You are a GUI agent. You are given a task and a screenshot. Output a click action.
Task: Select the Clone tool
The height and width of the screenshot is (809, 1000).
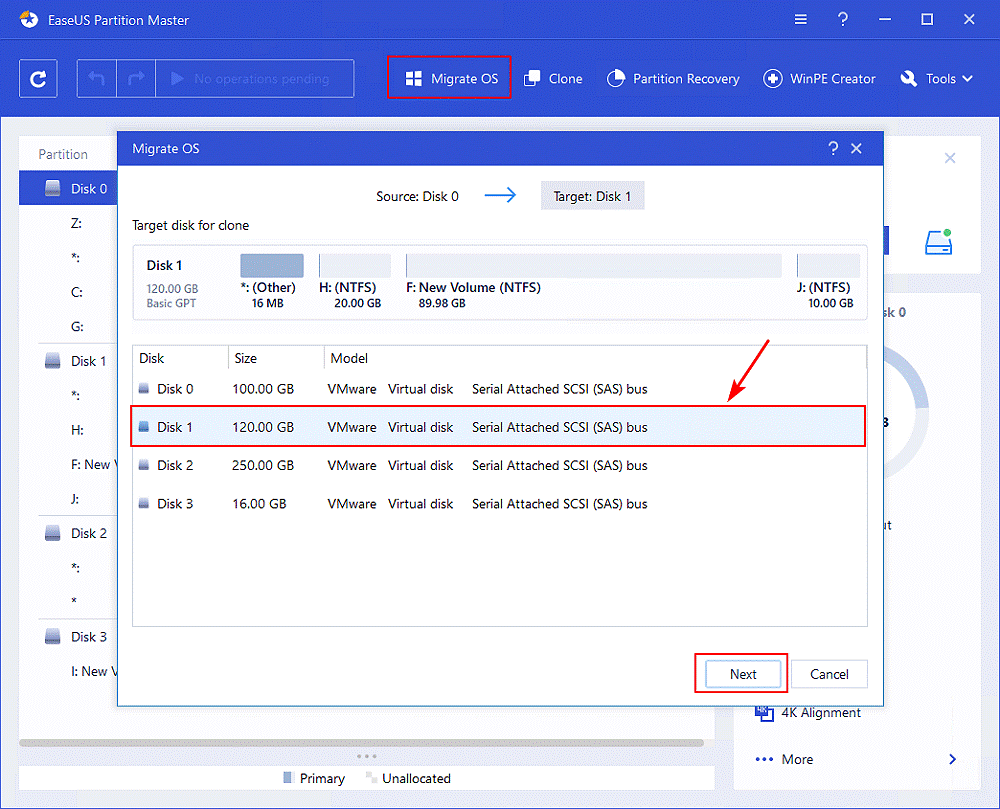pyautogui.click(x=553, y=78)
